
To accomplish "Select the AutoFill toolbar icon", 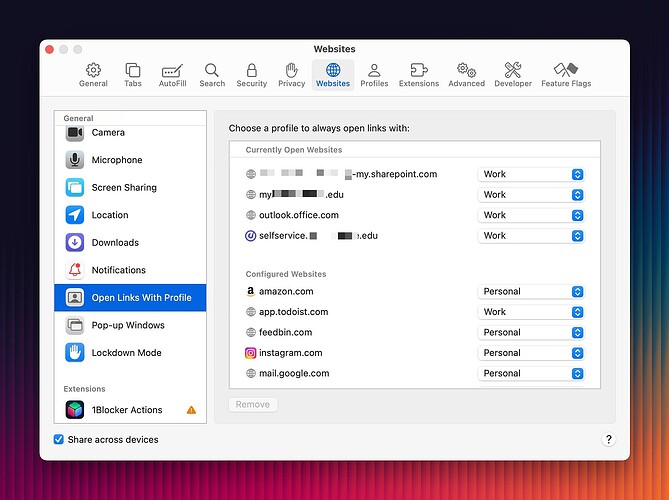I will tap(172, 70).
